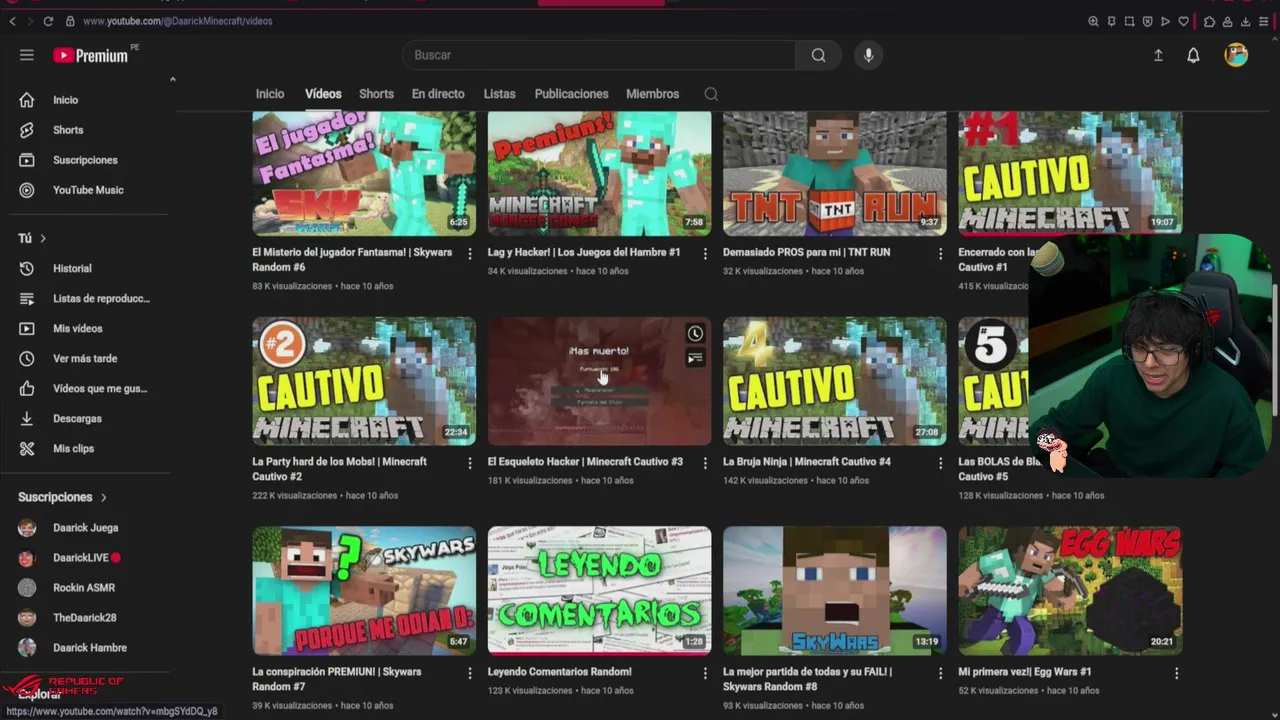This screenshot has height=720, width=1280.
Task: Open Leyendo Comentarios video thumbnail
Action: click(600, 591)
